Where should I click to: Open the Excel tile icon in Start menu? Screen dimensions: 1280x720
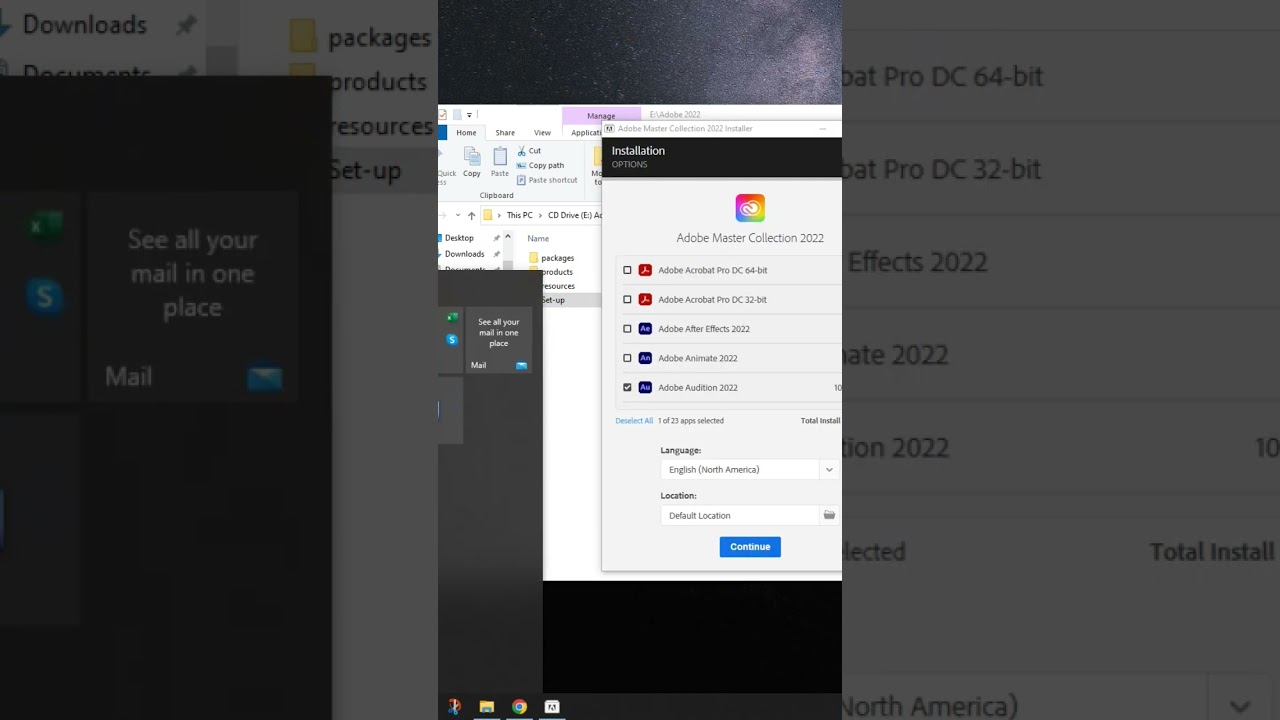(452, 317)
